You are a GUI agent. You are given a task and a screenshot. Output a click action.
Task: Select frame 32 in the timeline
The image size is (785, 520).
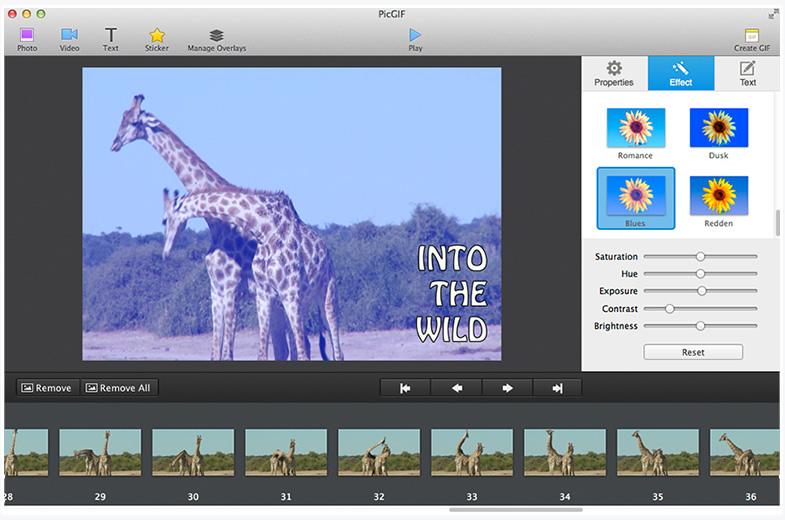point(379,452)
